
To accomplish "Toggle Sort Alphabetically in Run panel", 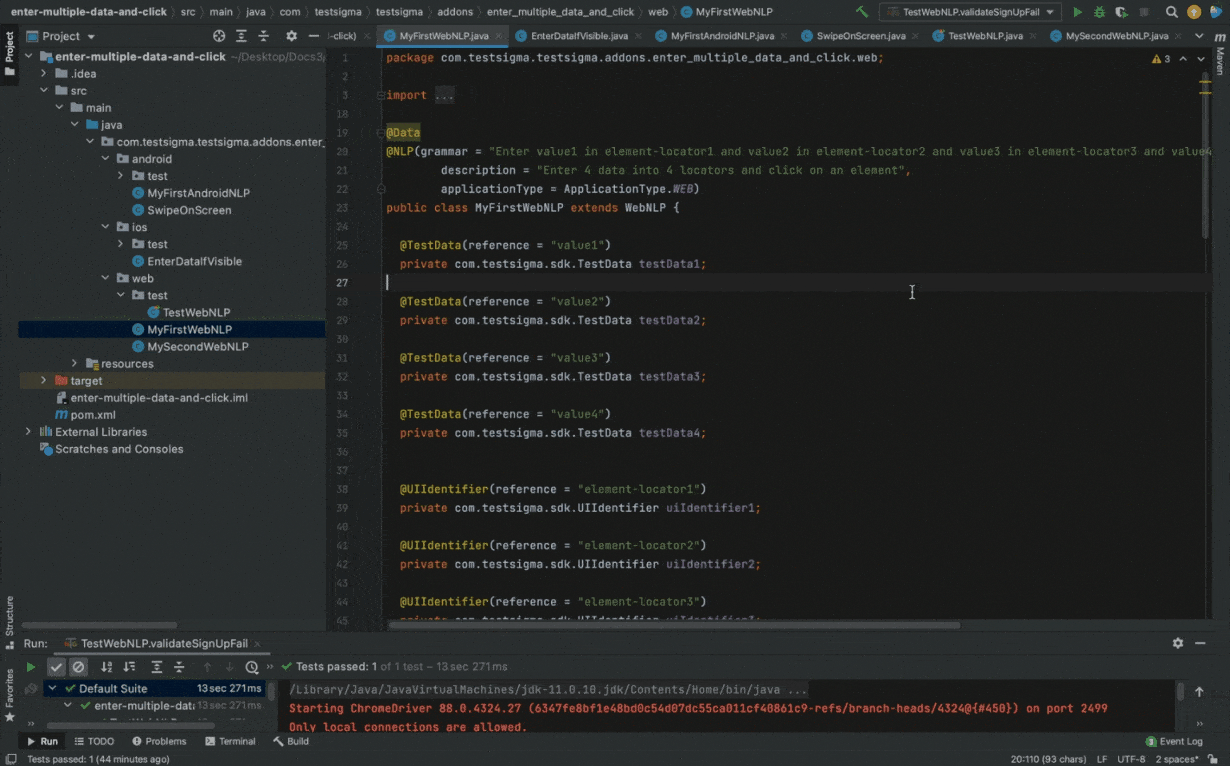I will [x=107, y=667].
